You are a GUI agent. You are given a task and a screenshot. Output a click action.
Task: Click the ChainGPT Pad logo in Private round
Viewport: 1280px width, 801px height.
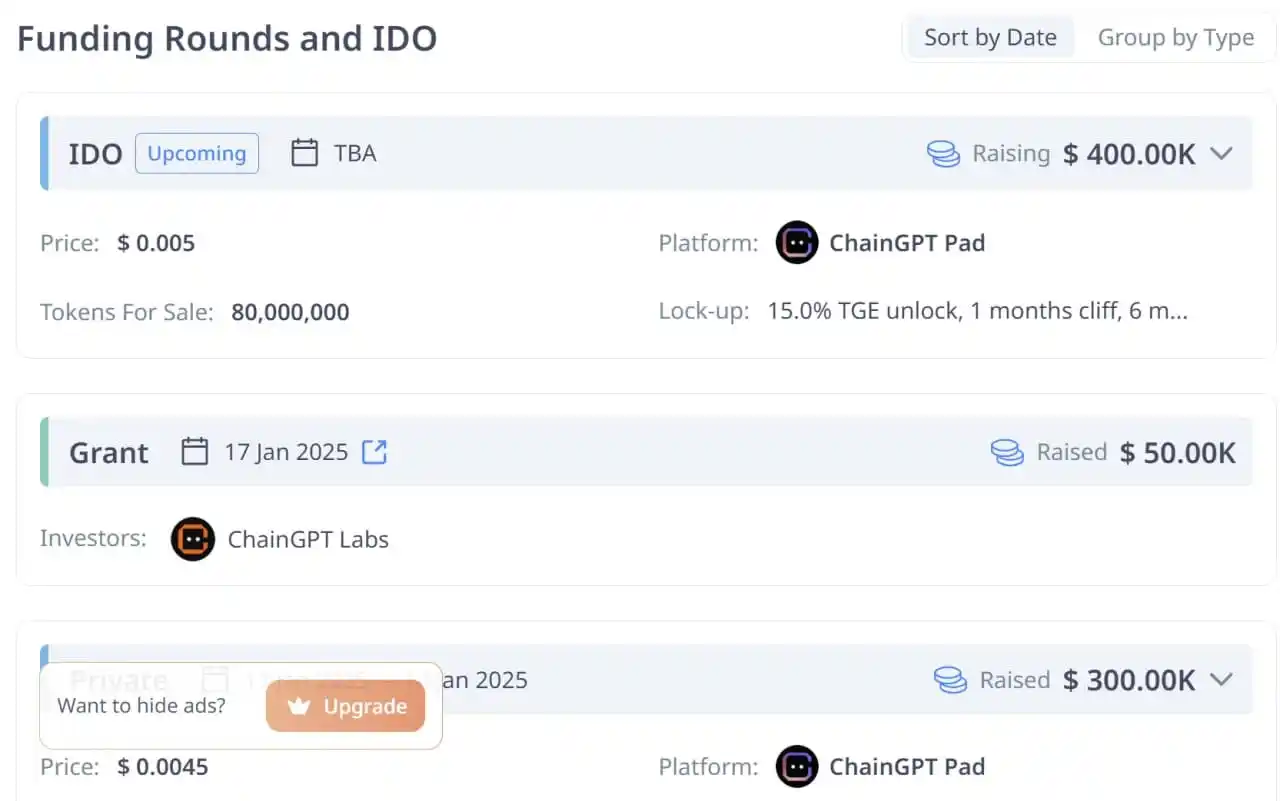(x=797, y=767)
